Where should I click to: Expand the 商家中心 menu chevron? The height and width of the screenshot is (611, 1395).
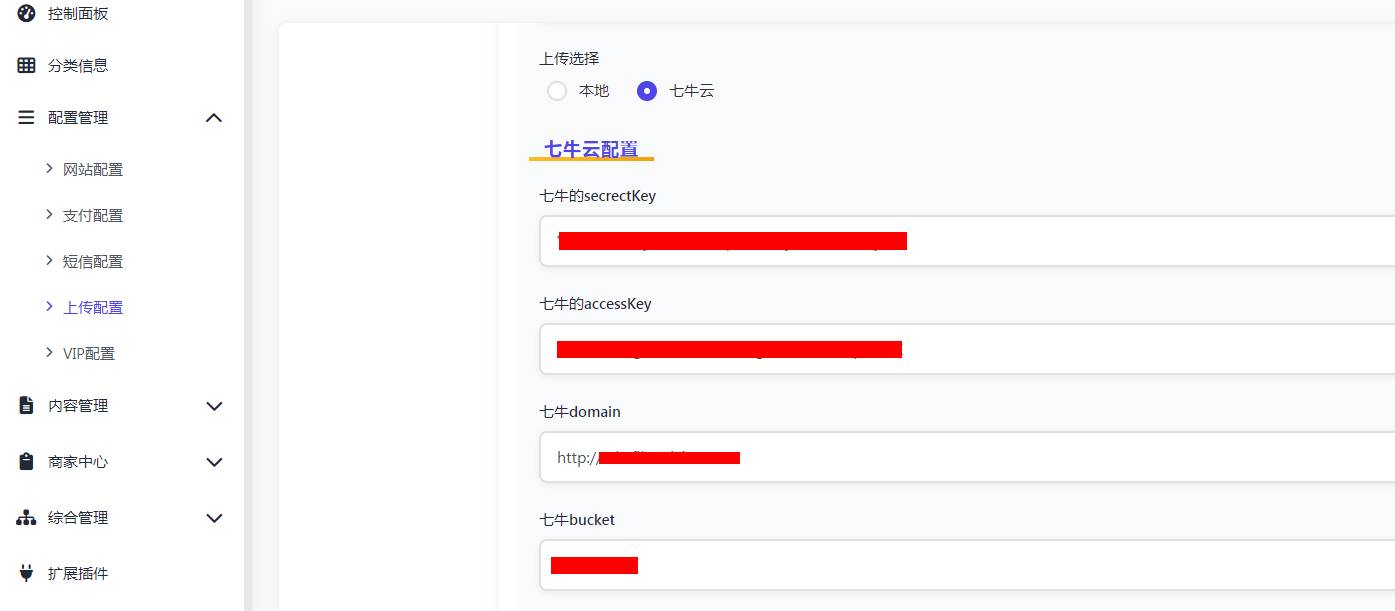213,462
